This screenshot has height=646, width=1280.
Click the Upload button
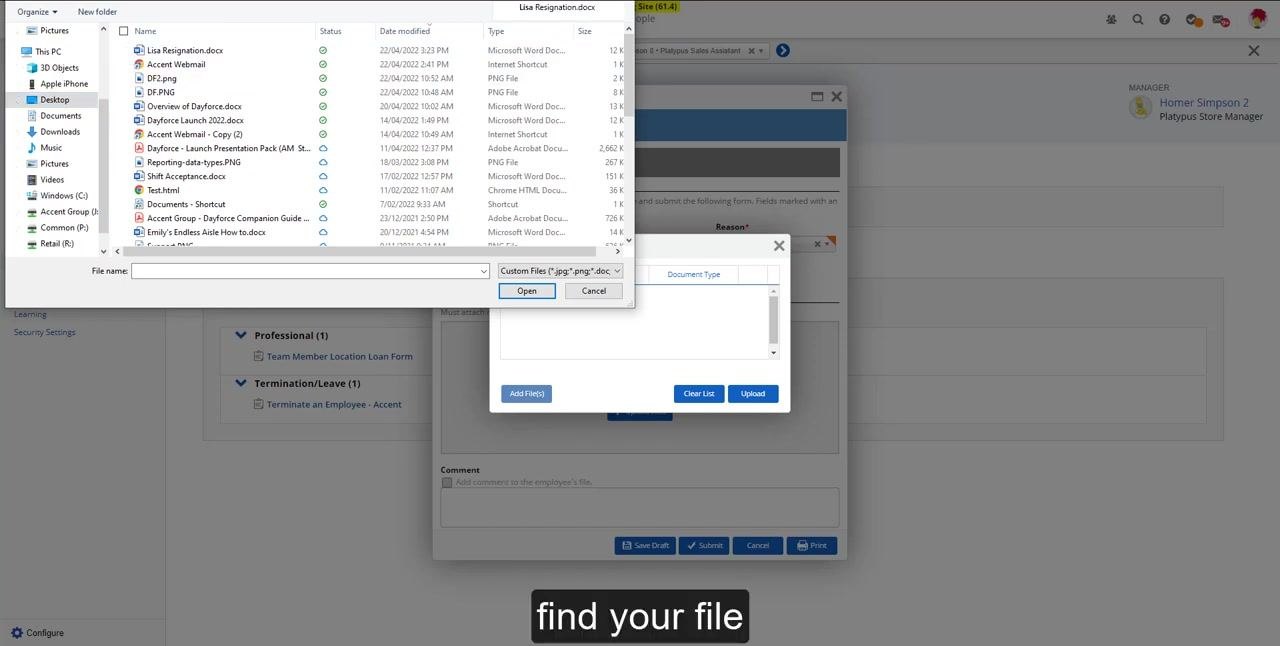753,394
